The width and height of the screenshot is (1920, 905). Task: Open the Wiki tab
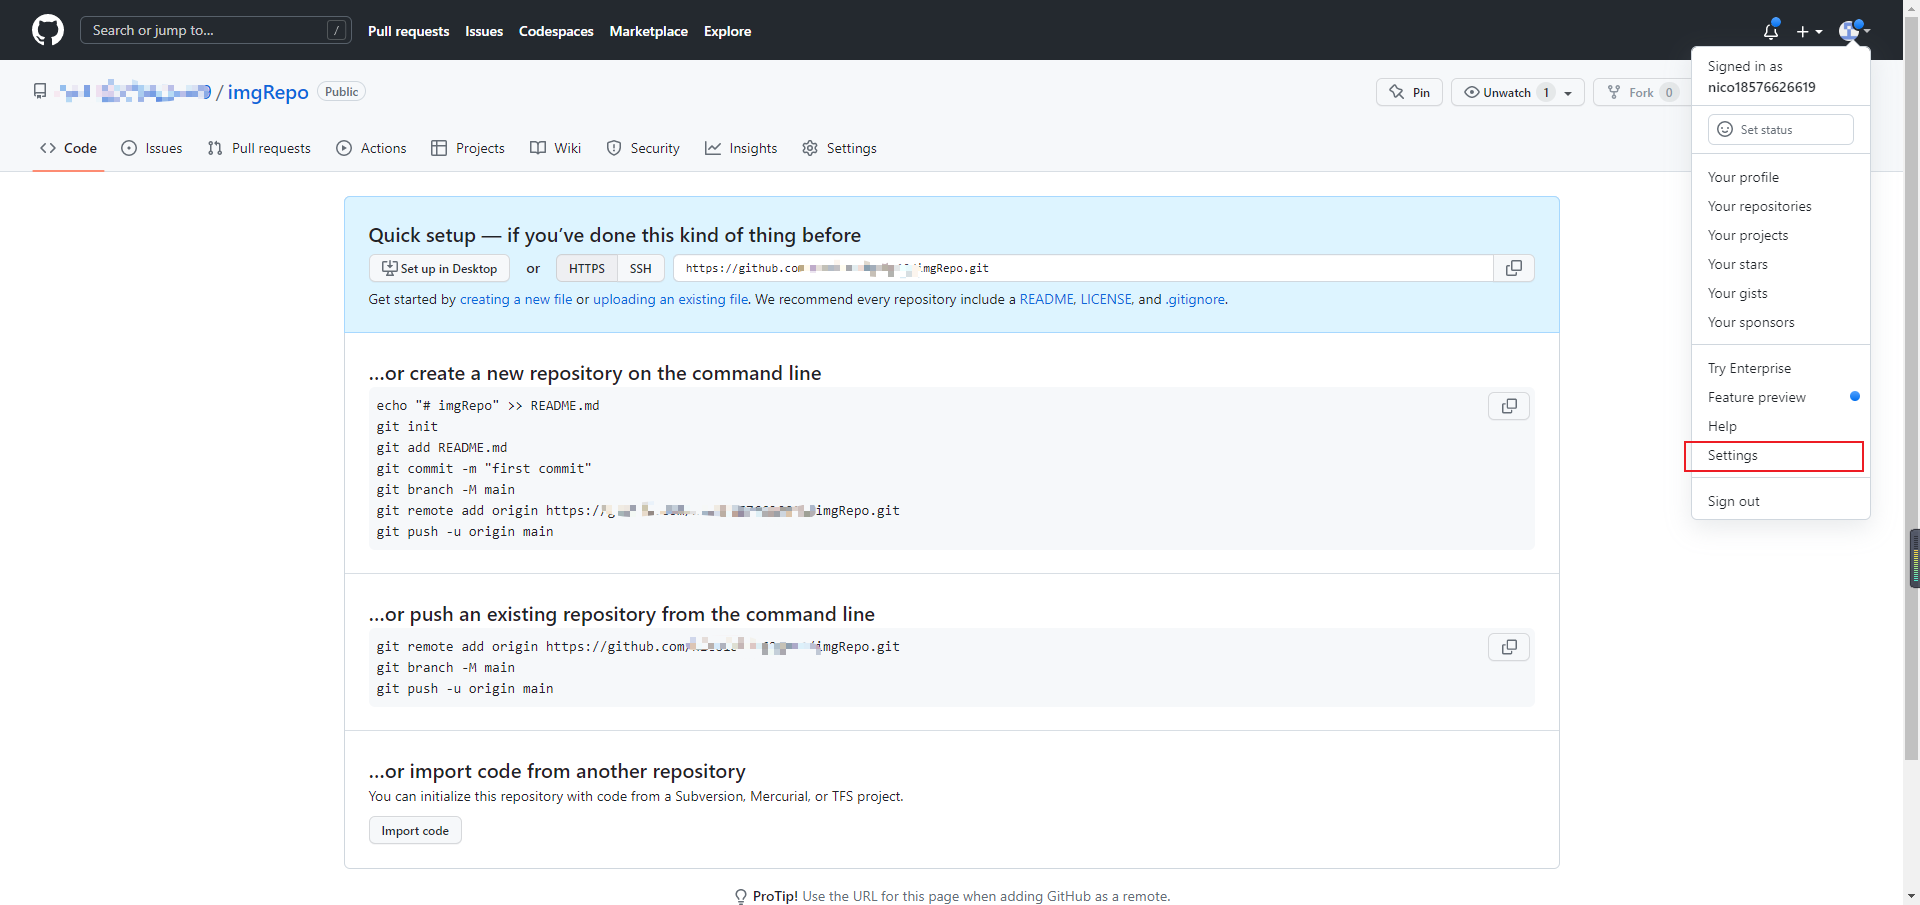click(x=555, y=148)
